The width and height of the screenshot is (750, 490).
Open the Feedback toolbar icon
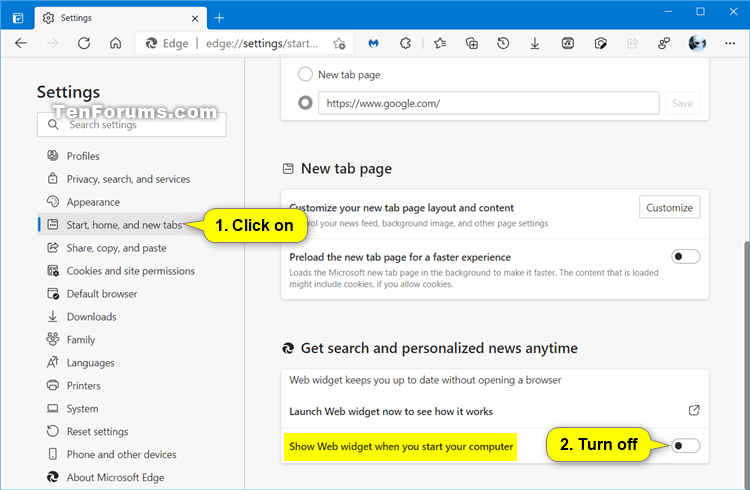click(664, 44)
